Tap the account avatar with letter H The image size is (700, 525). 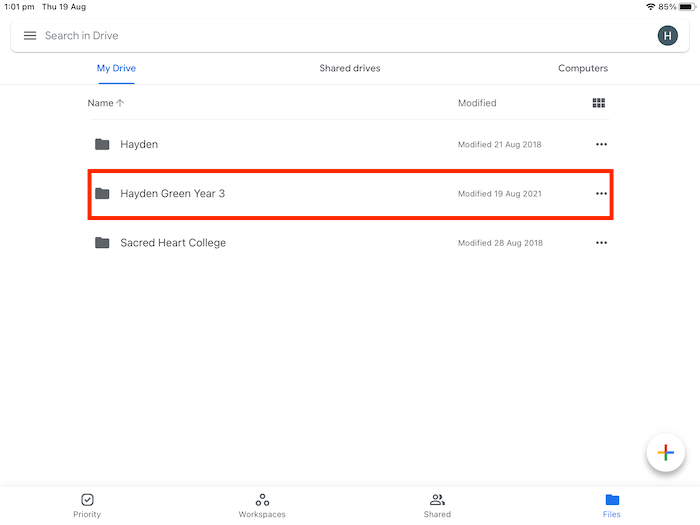coord(667,36)
